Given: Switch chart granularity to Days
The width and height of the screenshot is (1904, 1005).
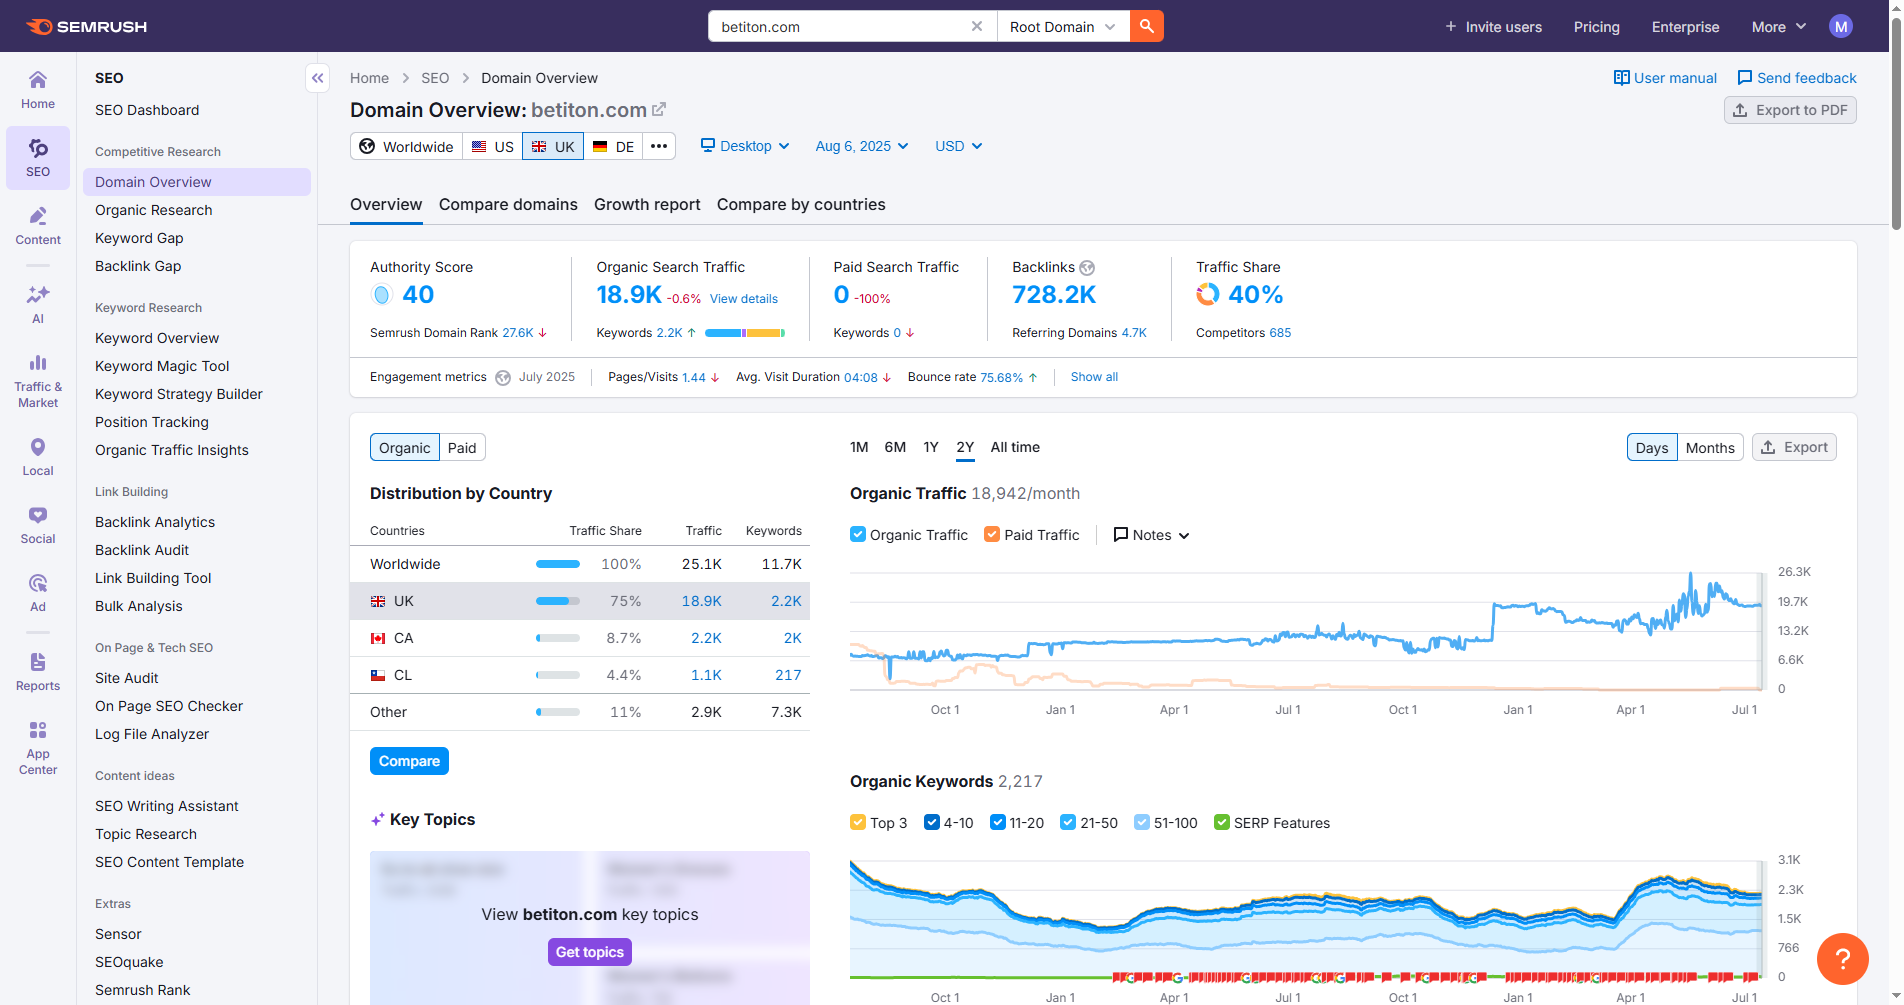Looking at the screenshot, I should coord(1652,447).
